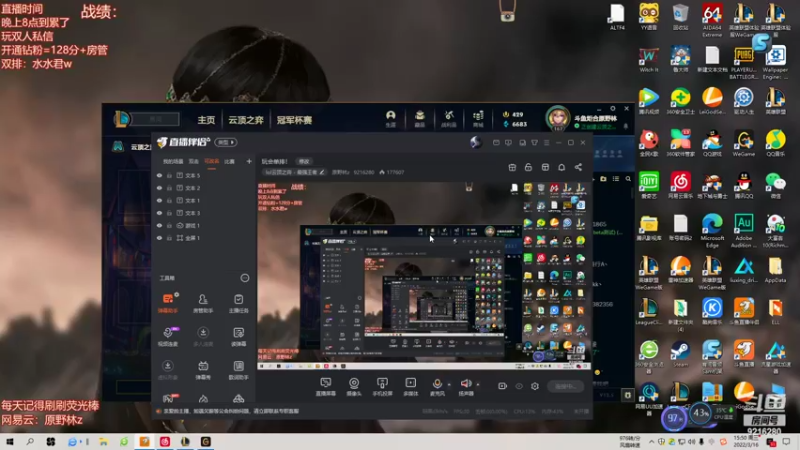Hide the 文本 1 source layer
Screen dimensions: 800x450
[x=159, y=201]
